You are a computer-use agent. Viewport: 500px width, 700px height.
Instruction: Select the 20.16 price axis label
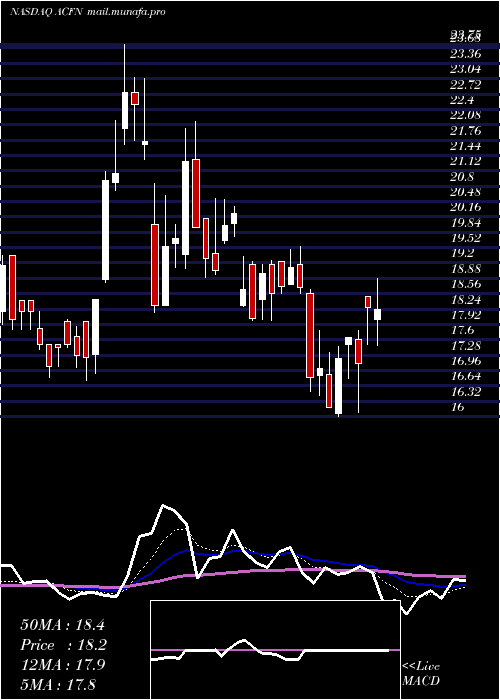point(466,207)
